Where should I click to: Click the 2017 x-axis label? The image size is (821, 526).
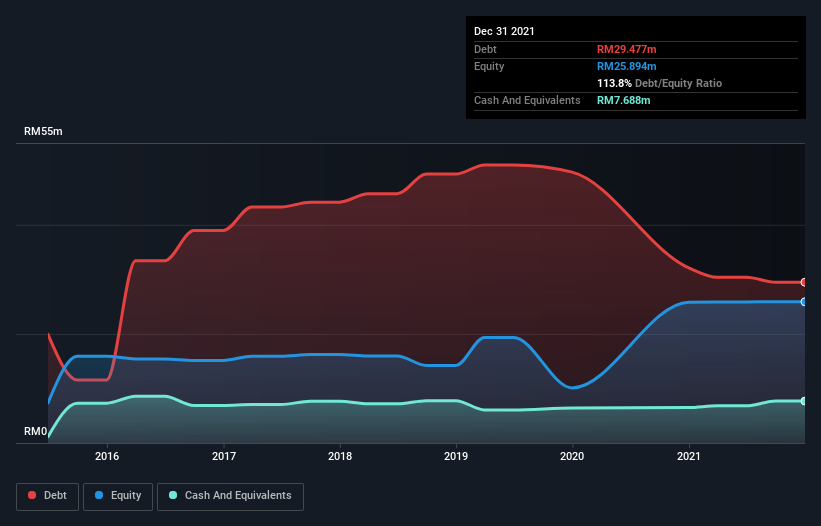224,456
